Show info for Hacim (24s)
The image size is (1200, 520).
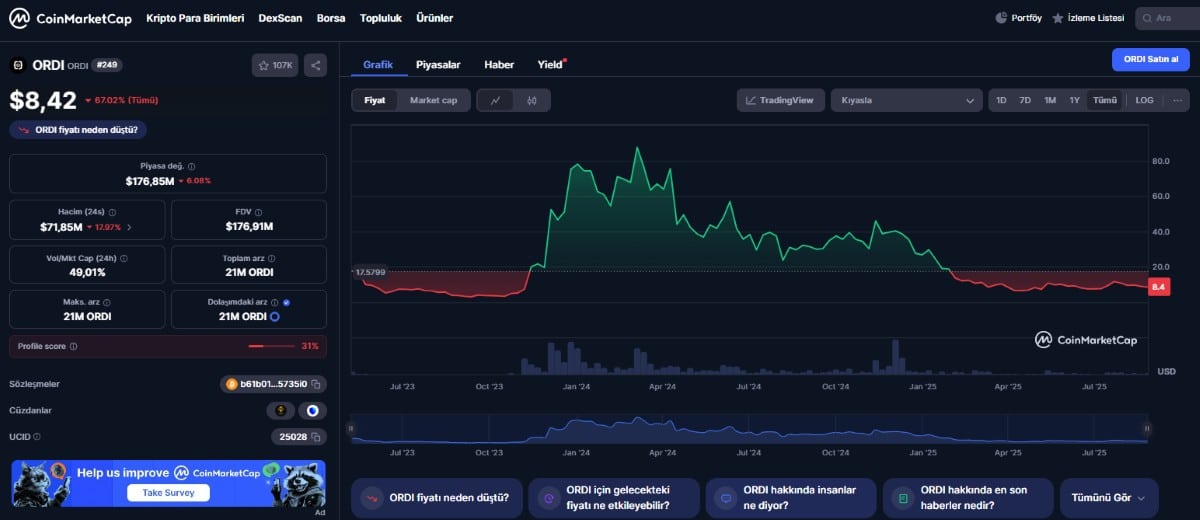click(112, 212)
